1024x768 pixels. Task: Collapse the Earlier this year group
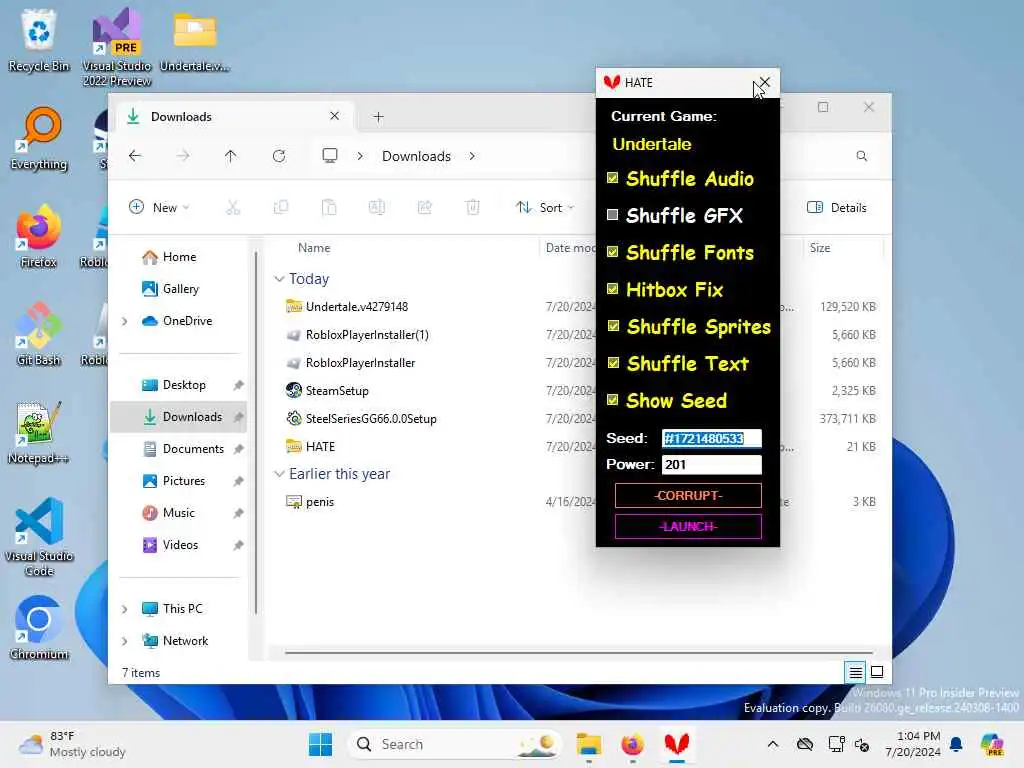pyautogui.click(x=279, y=473)
